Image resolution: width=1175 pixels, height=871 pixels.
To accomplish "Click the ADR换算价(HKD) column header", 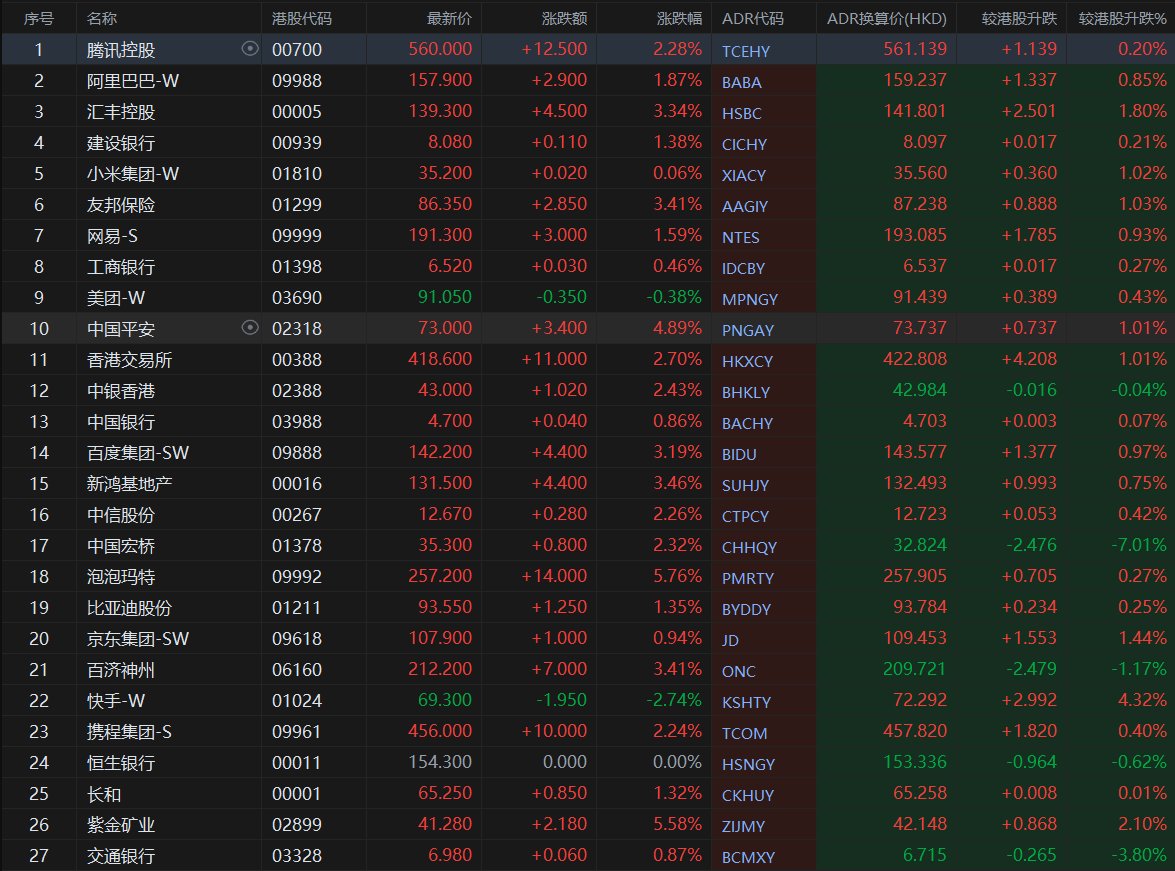I will point(887,18).
